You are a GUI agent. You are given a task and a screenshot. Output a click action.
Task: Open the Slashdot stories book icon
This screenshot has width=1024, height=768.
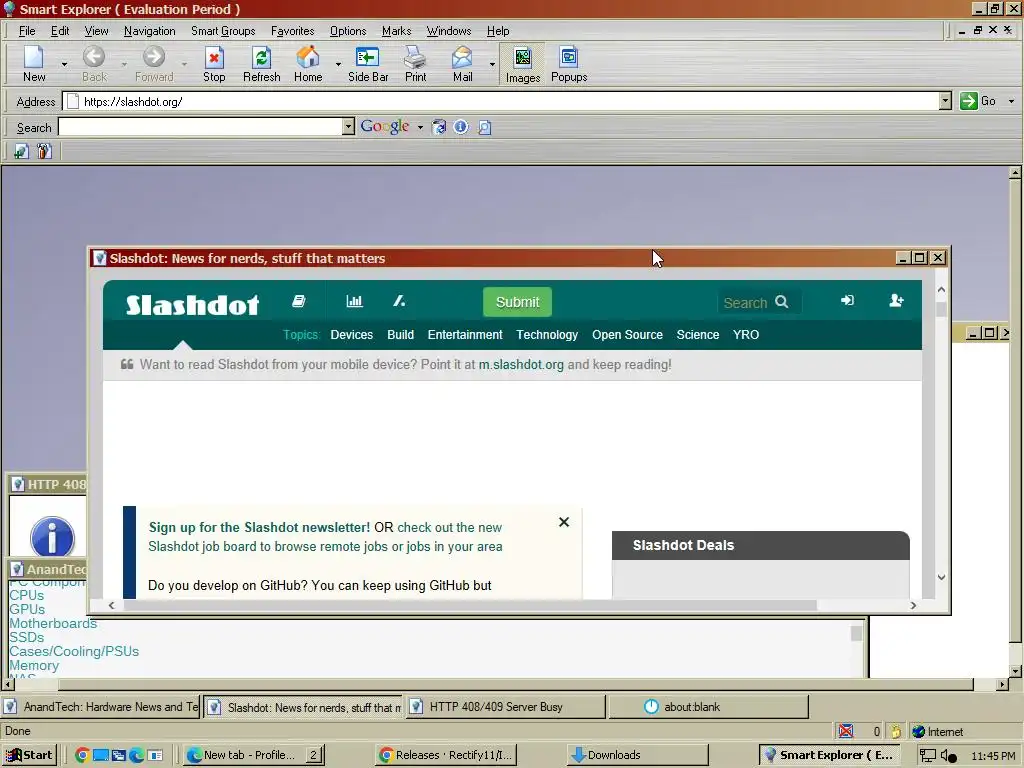coord(298,300)
